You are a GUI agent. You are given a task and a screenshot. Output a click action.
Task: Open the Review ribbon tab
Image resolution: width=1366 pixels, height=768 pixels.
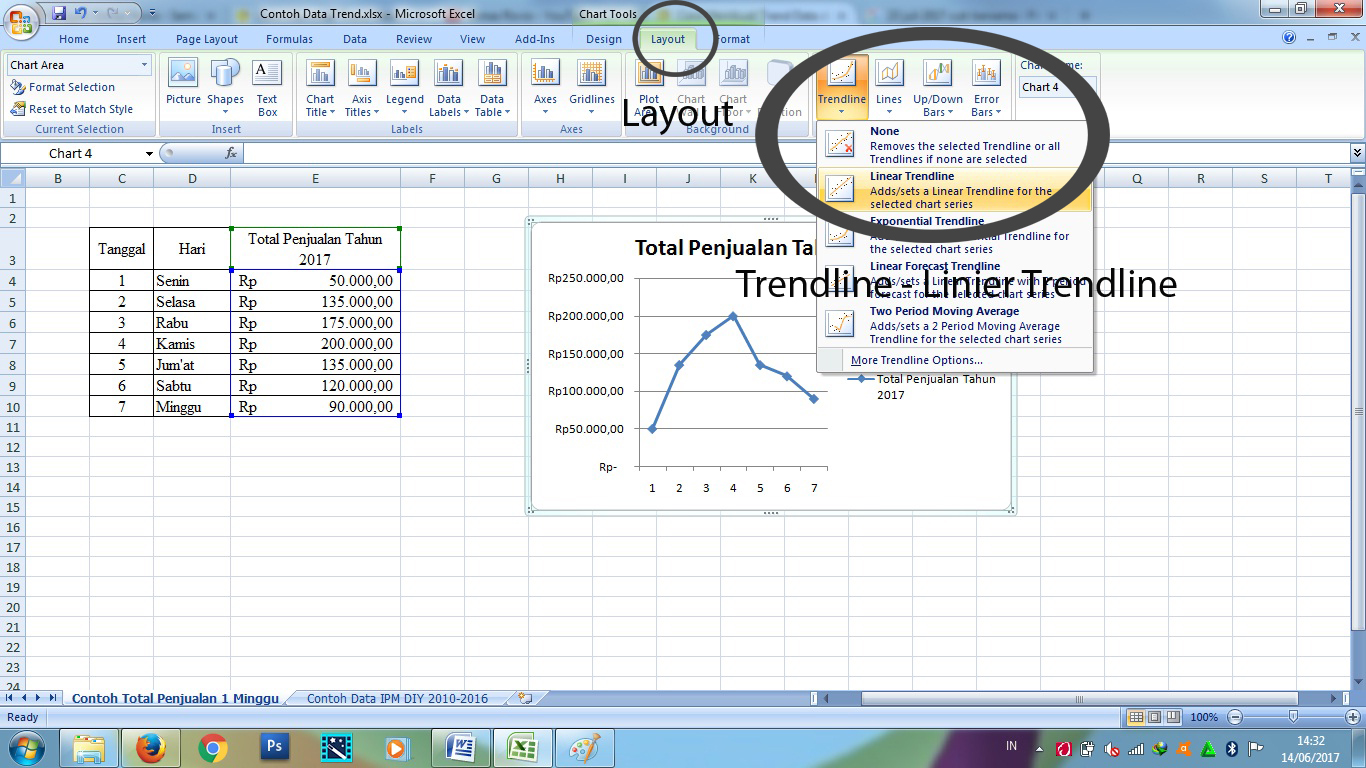pos(414,39)
